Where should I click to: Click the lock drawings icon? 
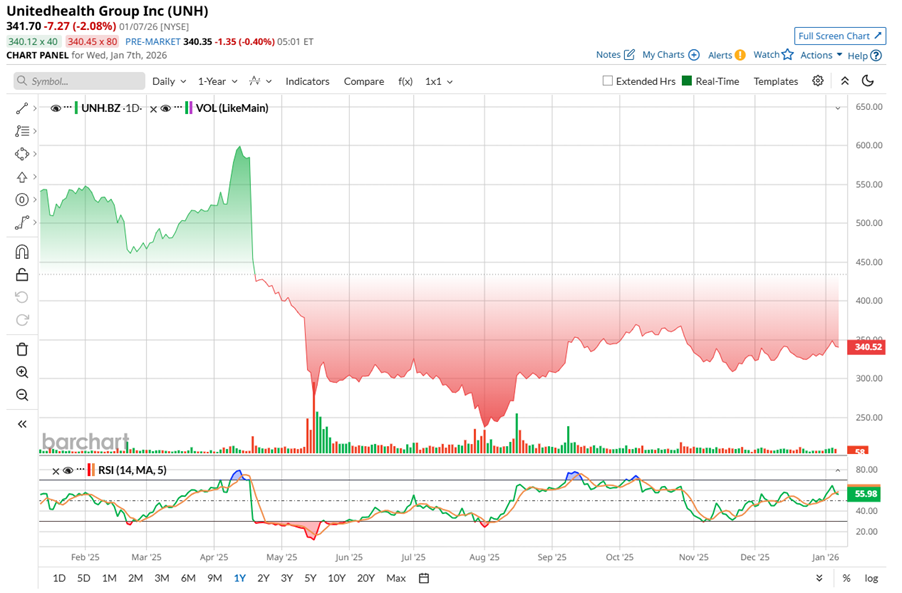coord(22,274)
